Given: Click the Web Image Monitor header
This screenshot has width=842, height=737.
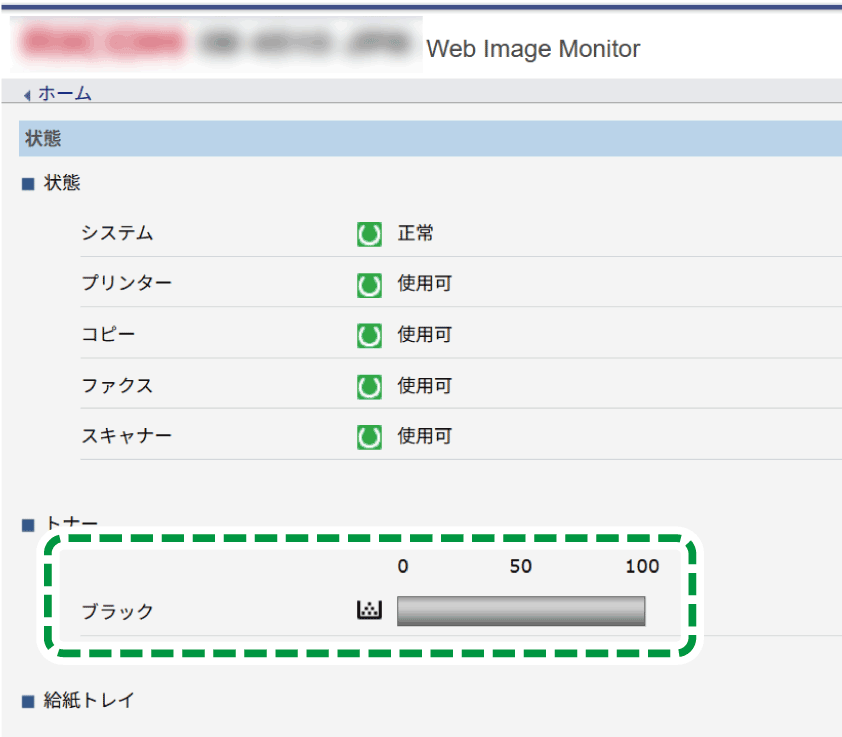Looking at the screenshot, I should coord(532,48).
